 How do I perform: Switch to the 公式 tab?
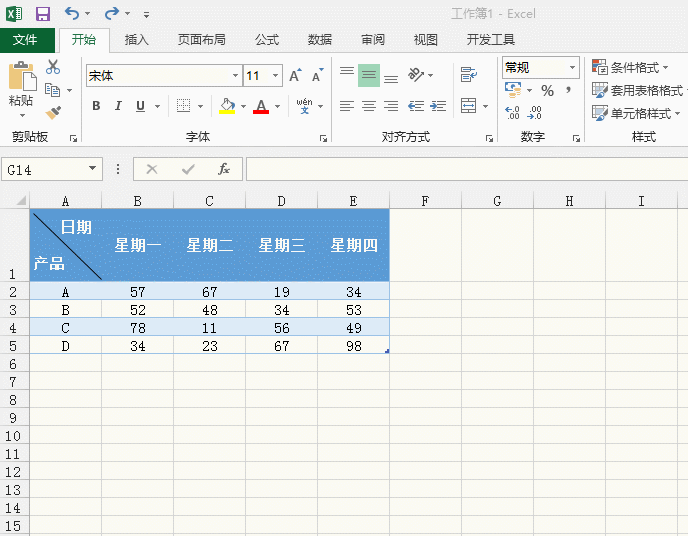point(267,40)
